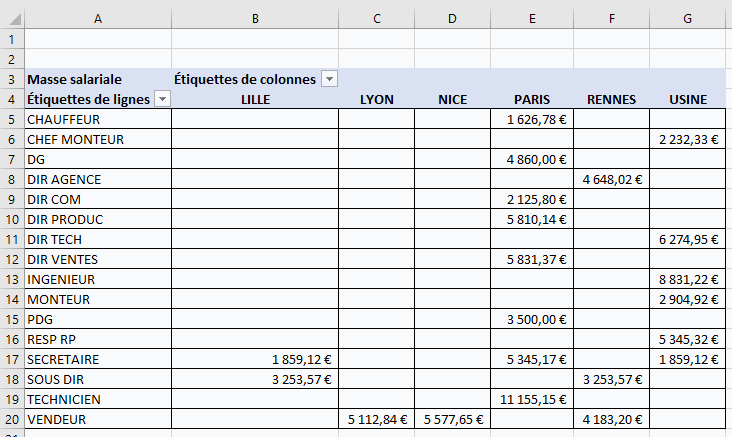Select the LILLE column label cell
This screenshot has height=437, width=732.
pyautogui.click(x=255, y=99)
